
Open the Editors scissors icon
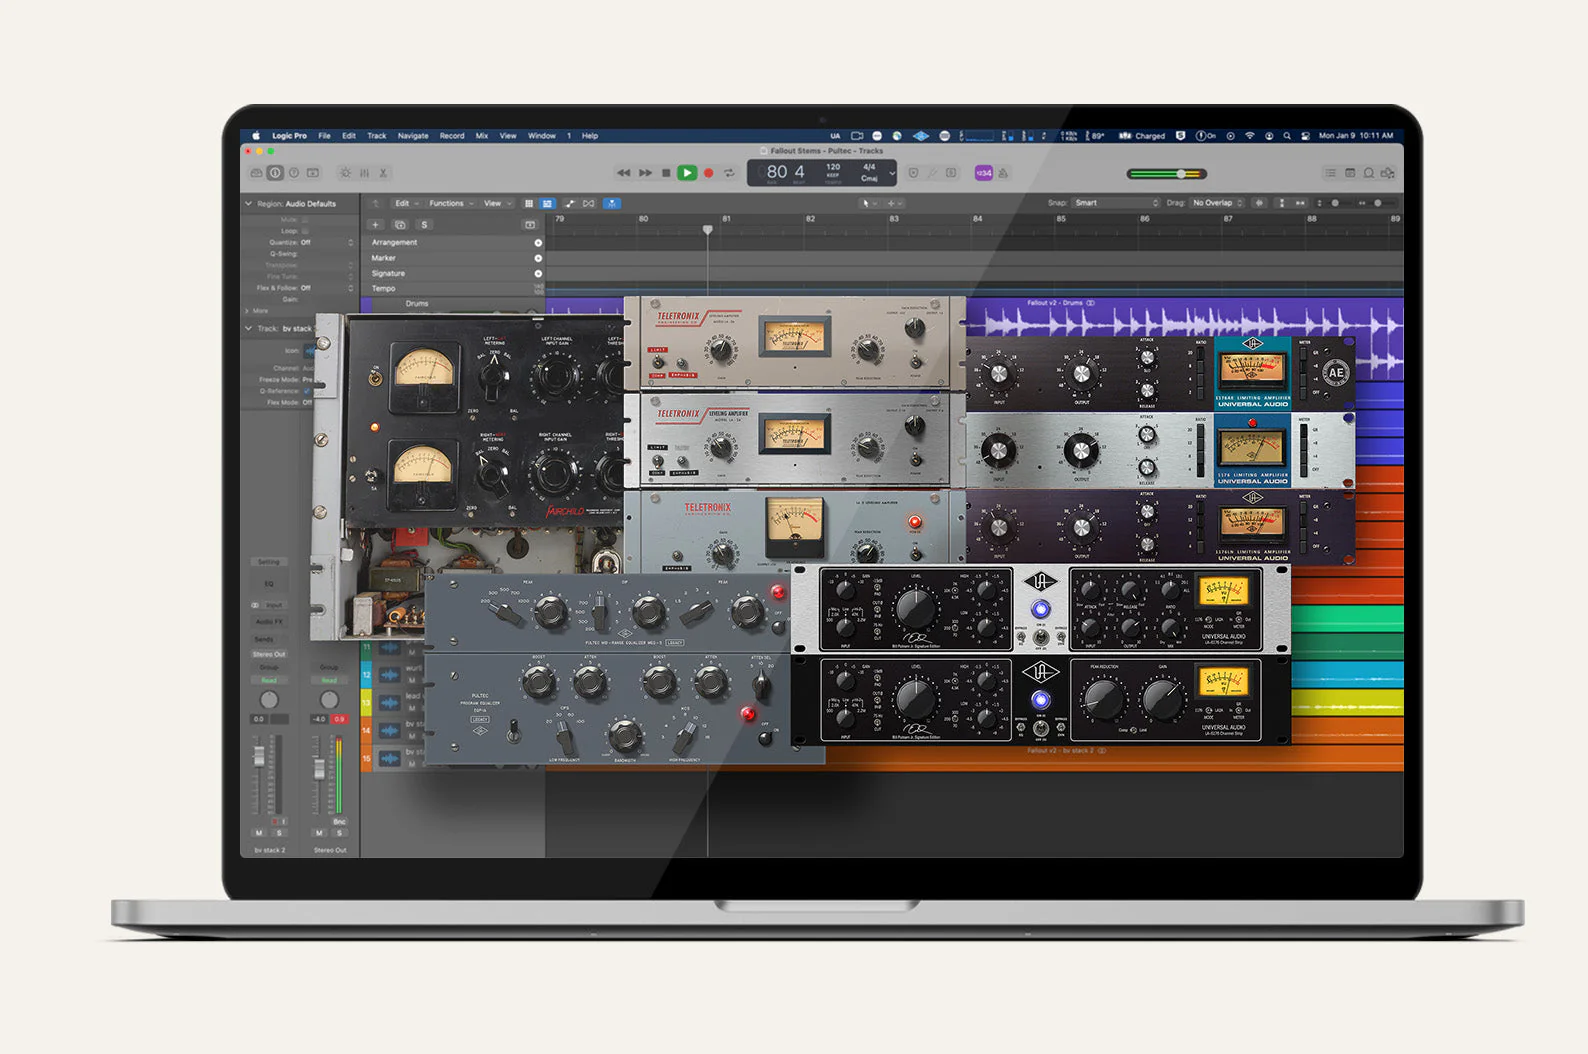click(x=383, y=173)
